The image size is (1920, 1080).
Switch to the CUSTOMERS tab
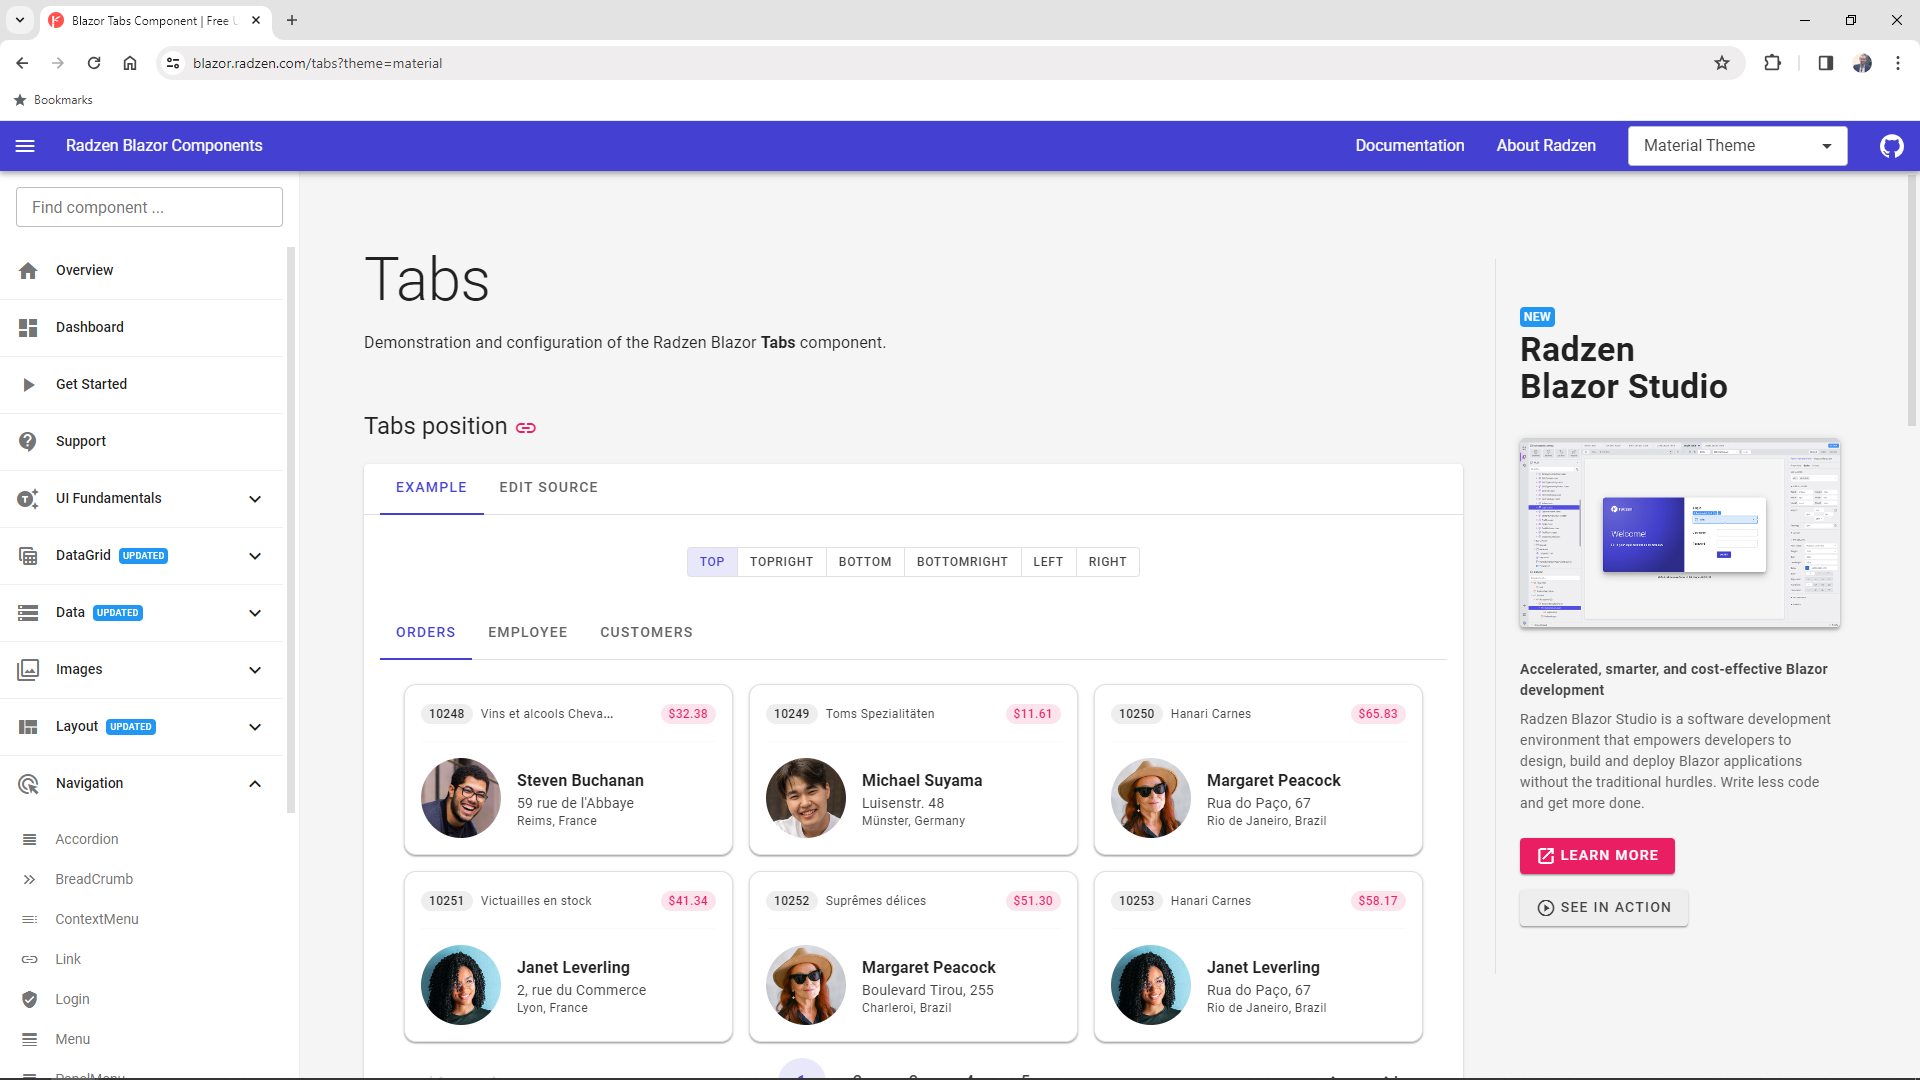tap(646, 632)
